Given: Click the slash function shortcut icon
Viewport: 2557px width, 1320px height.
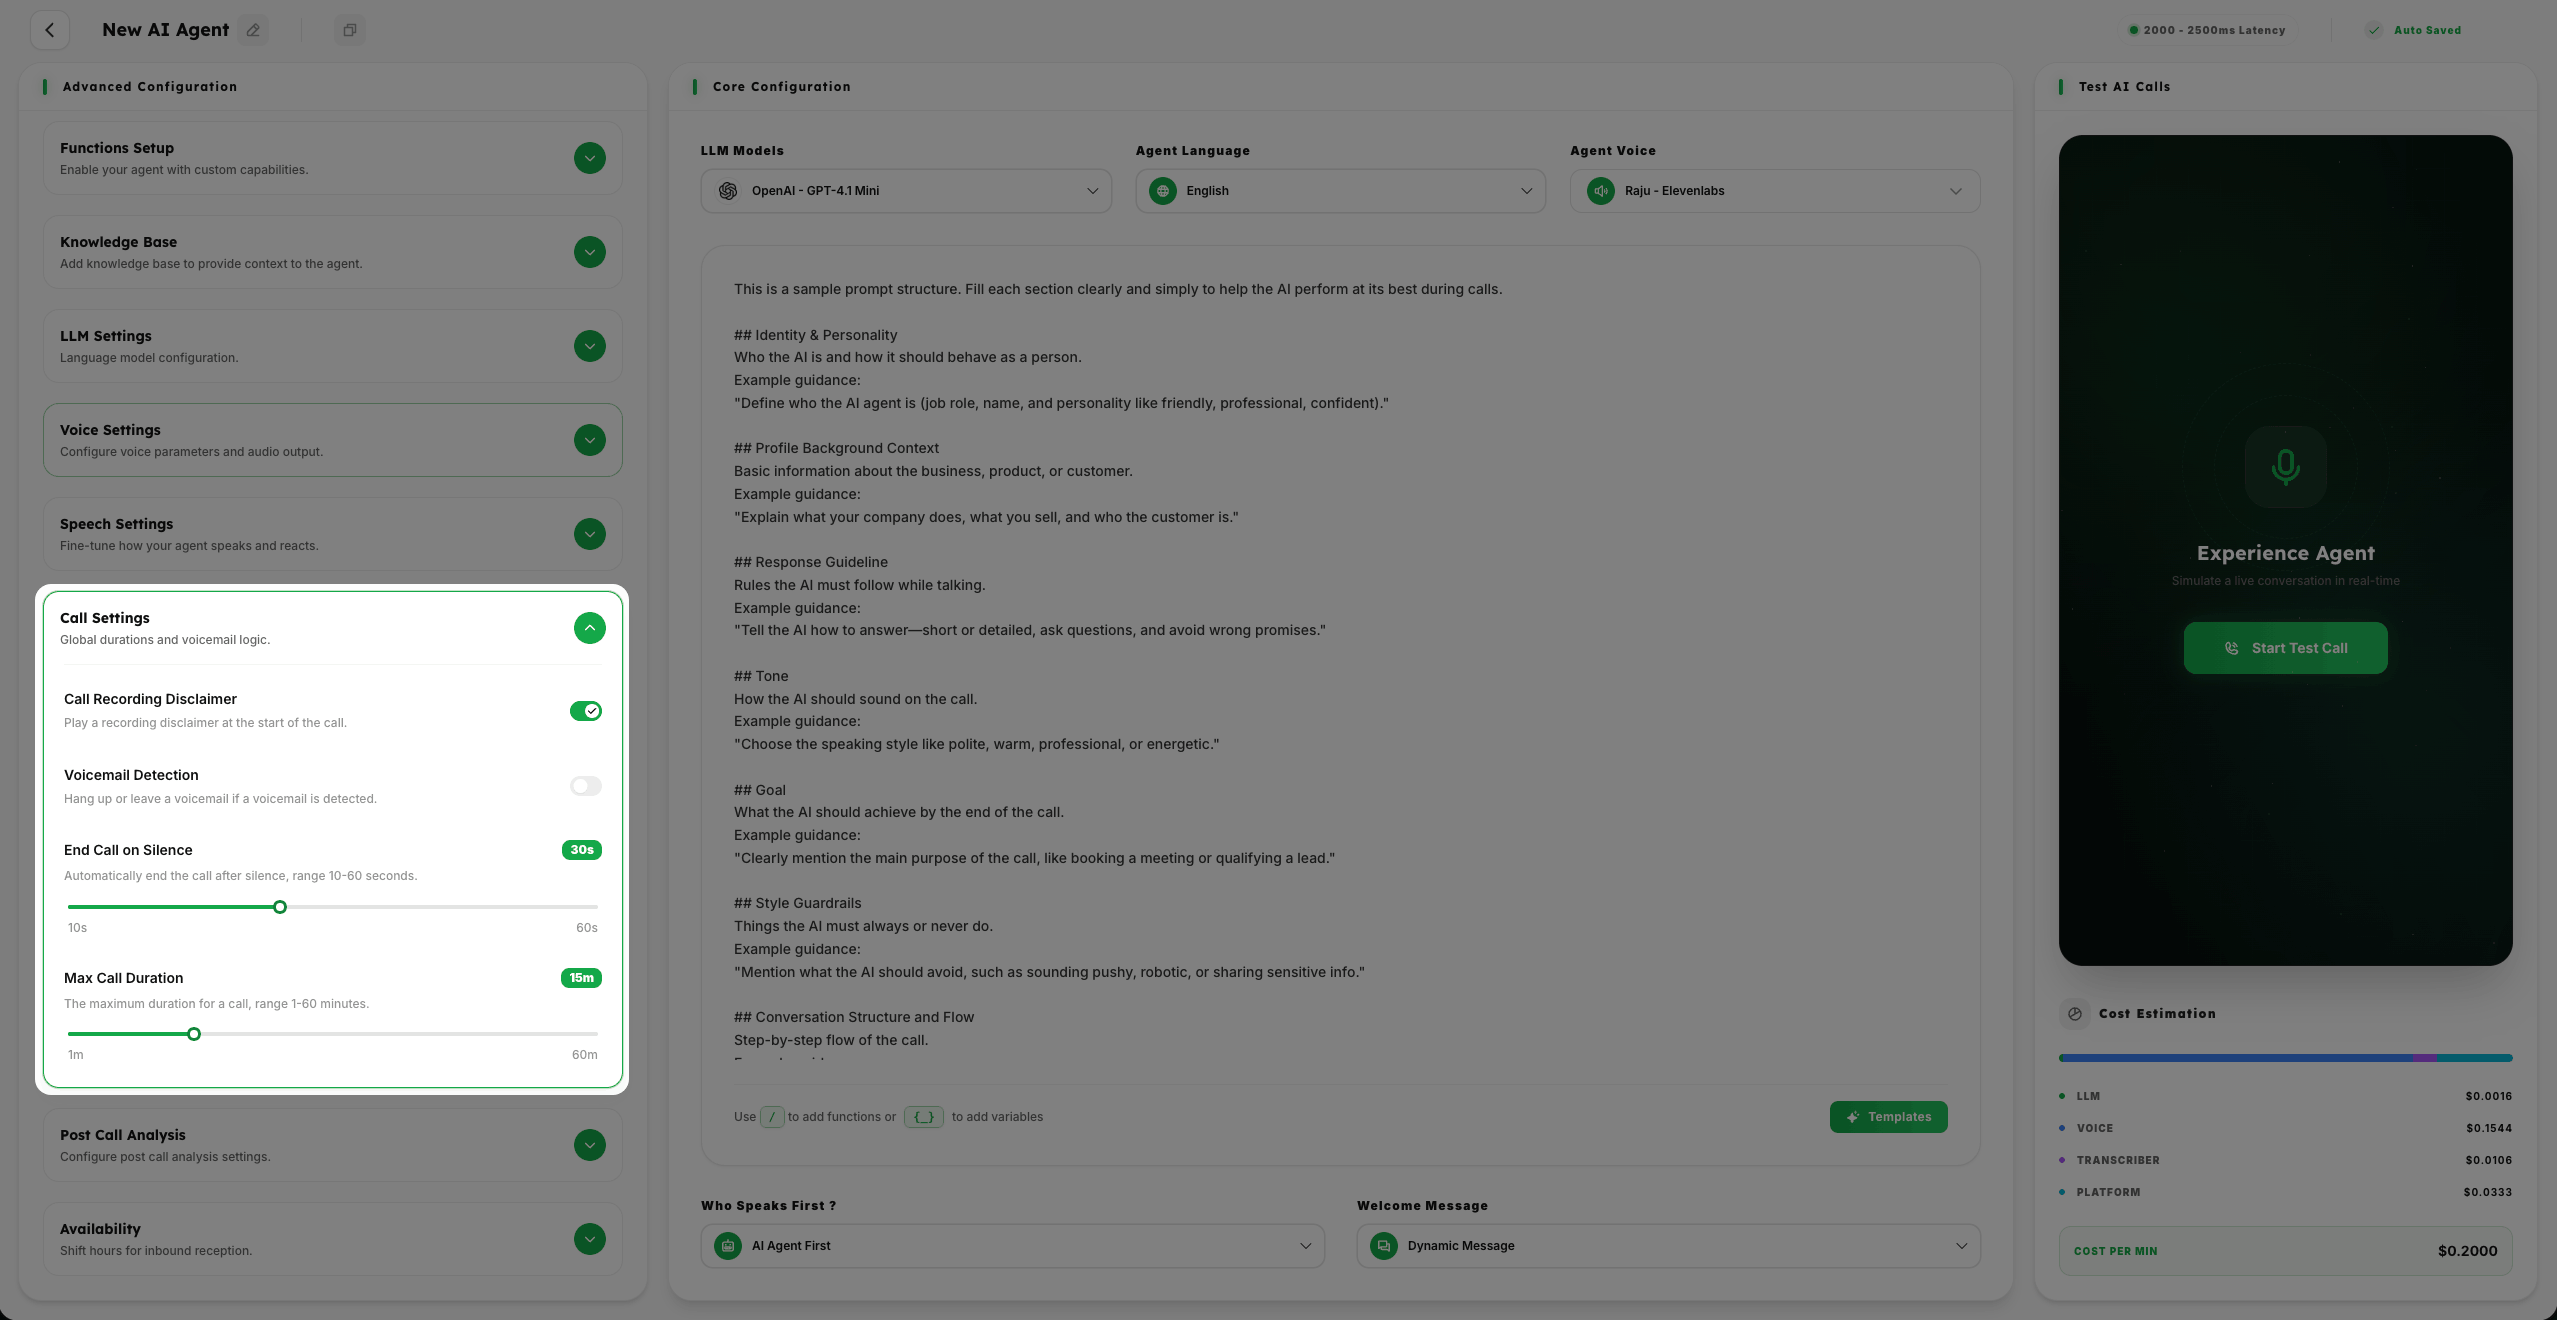Looking at the screenshot, I should 771,1117.
